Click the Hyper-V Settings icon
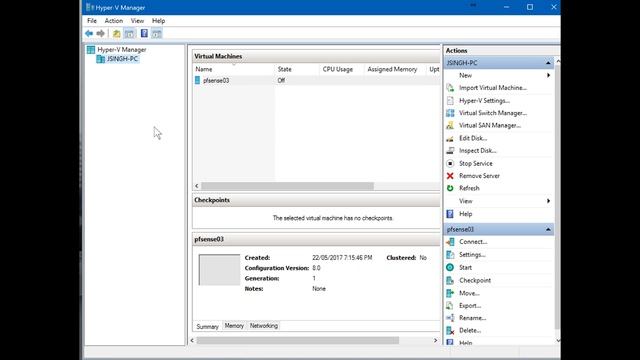 point(450,100)
